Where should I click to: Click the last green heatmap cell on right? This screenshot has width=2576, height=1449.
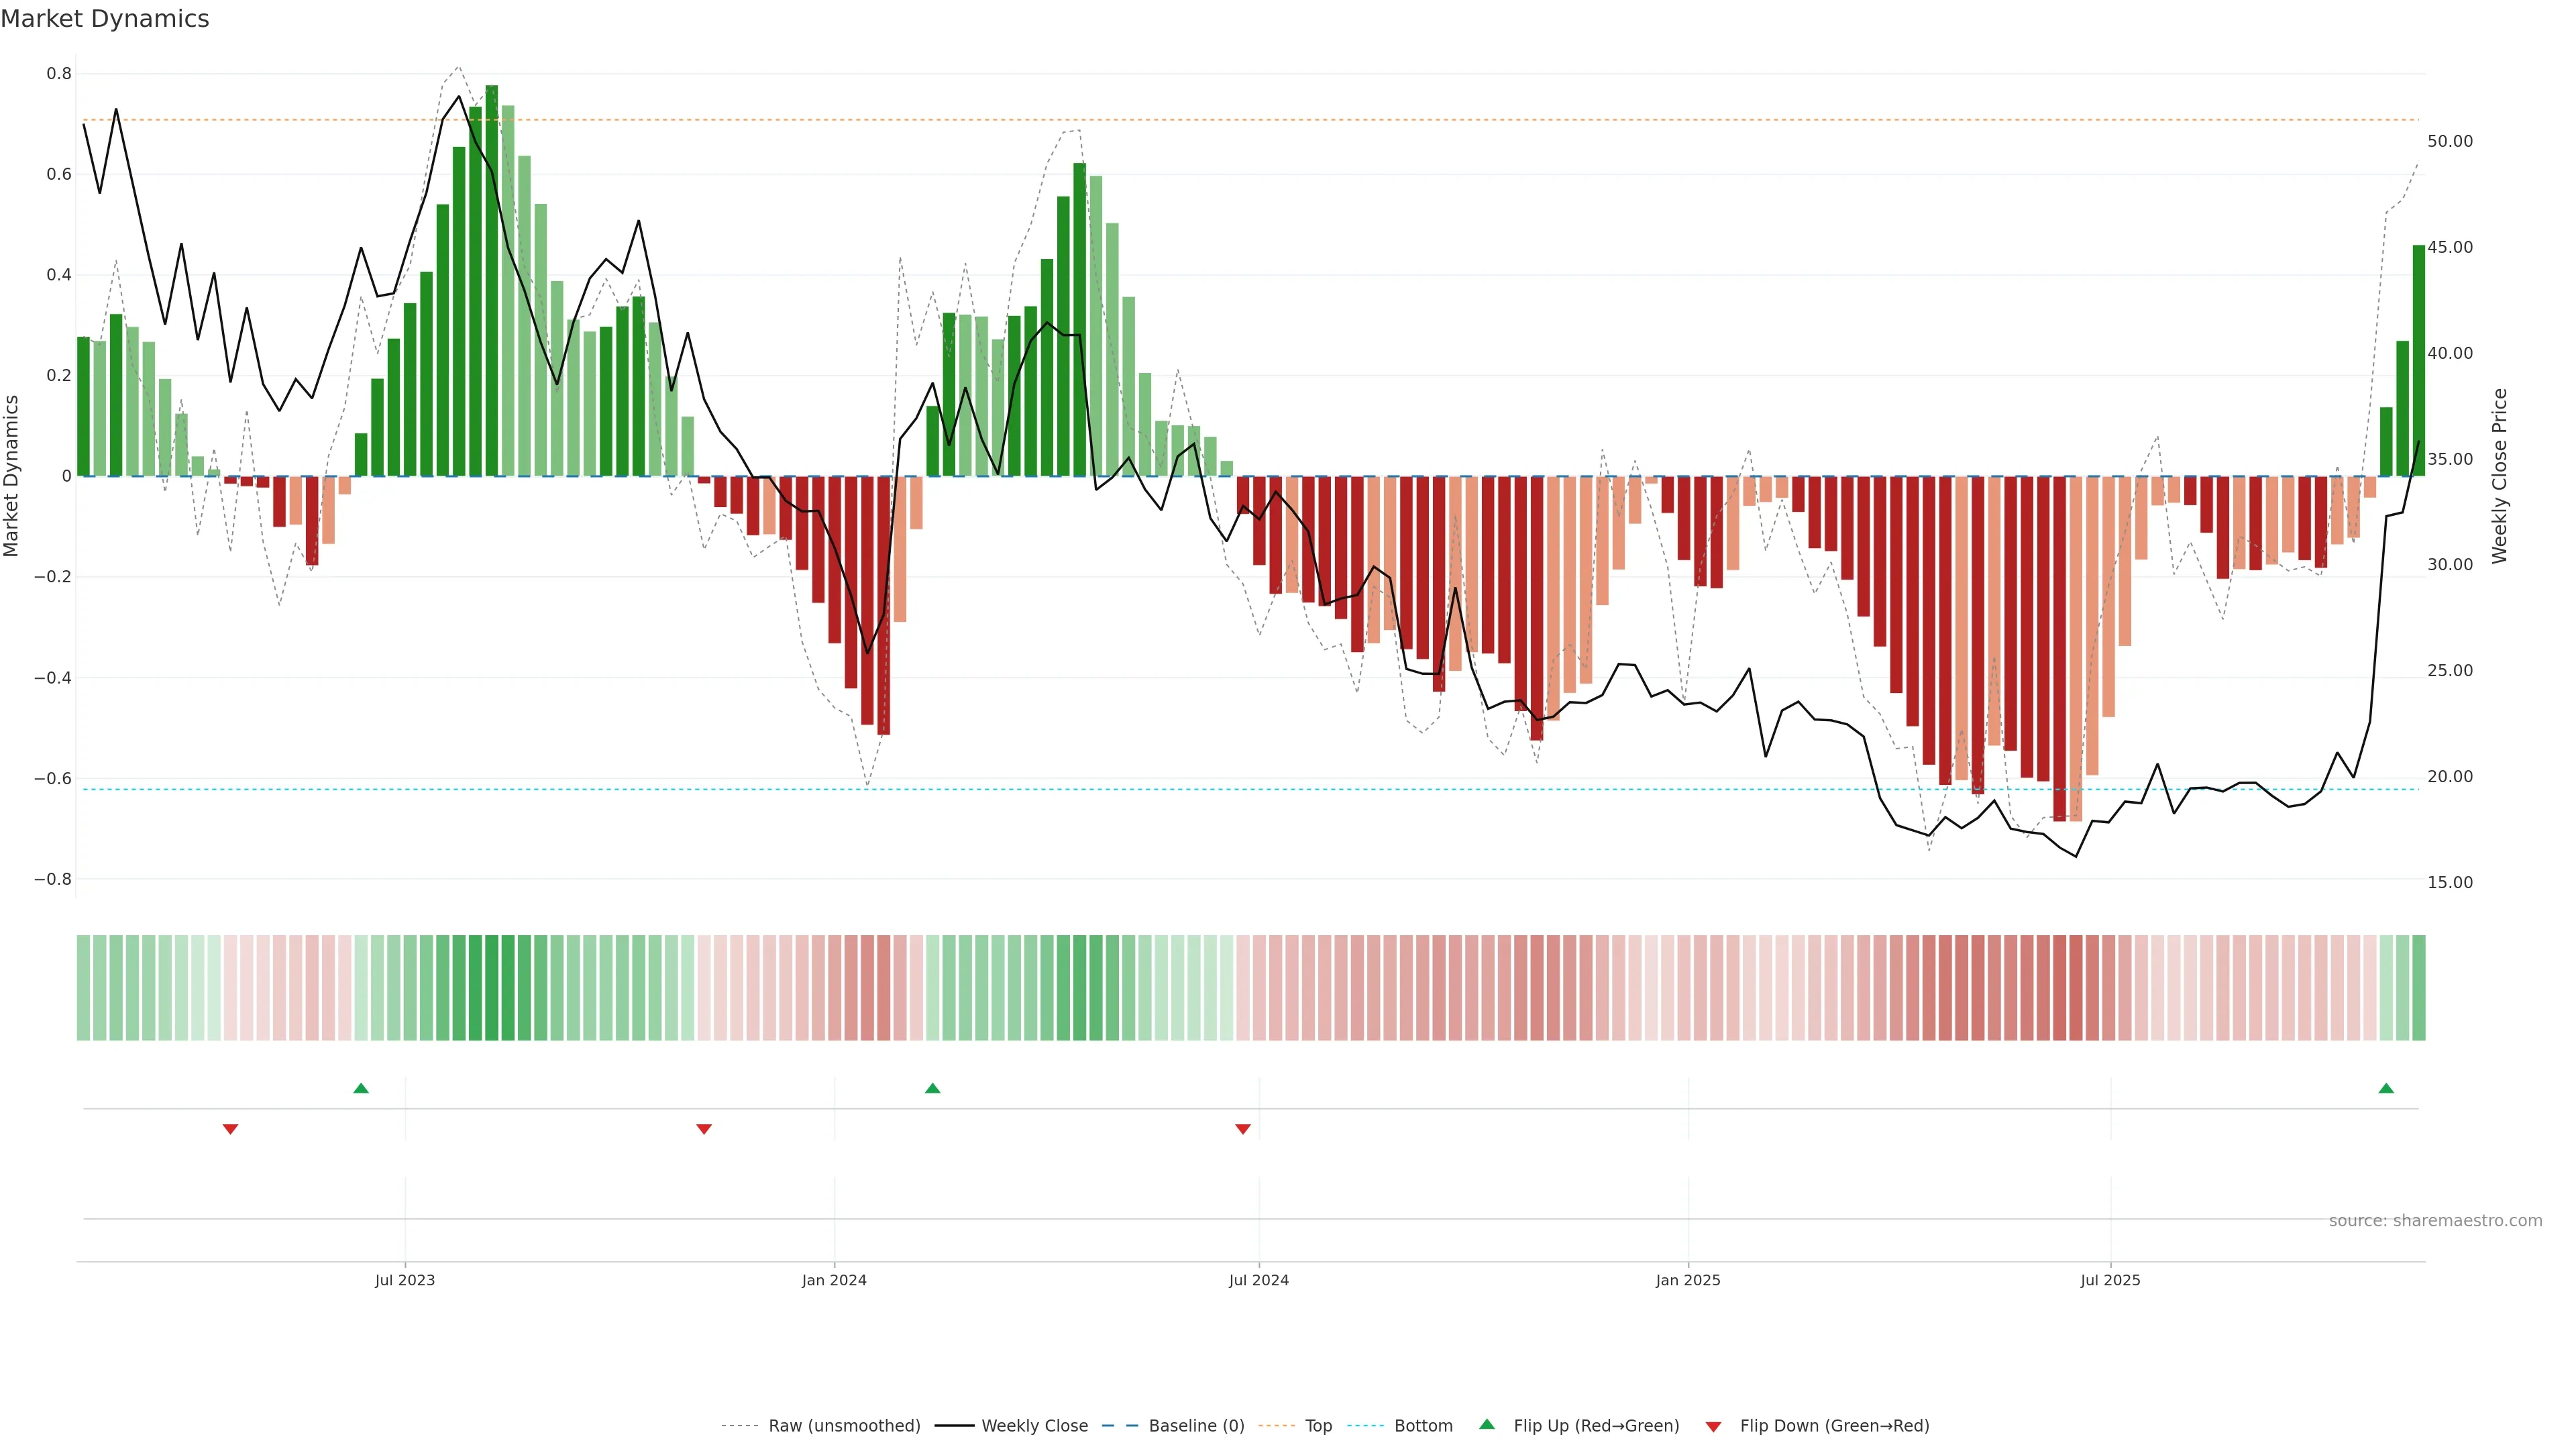2418,988
